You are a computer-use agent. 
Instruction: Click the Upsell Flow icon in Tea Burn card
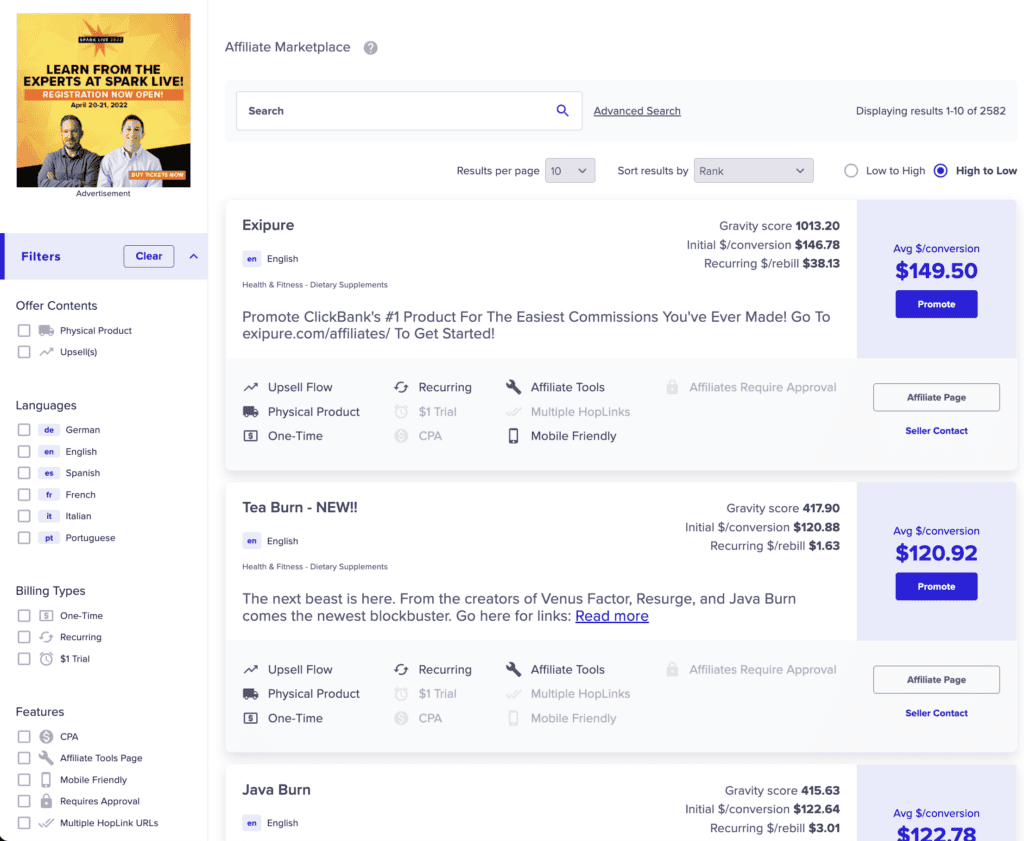click(x=251, y=670)
